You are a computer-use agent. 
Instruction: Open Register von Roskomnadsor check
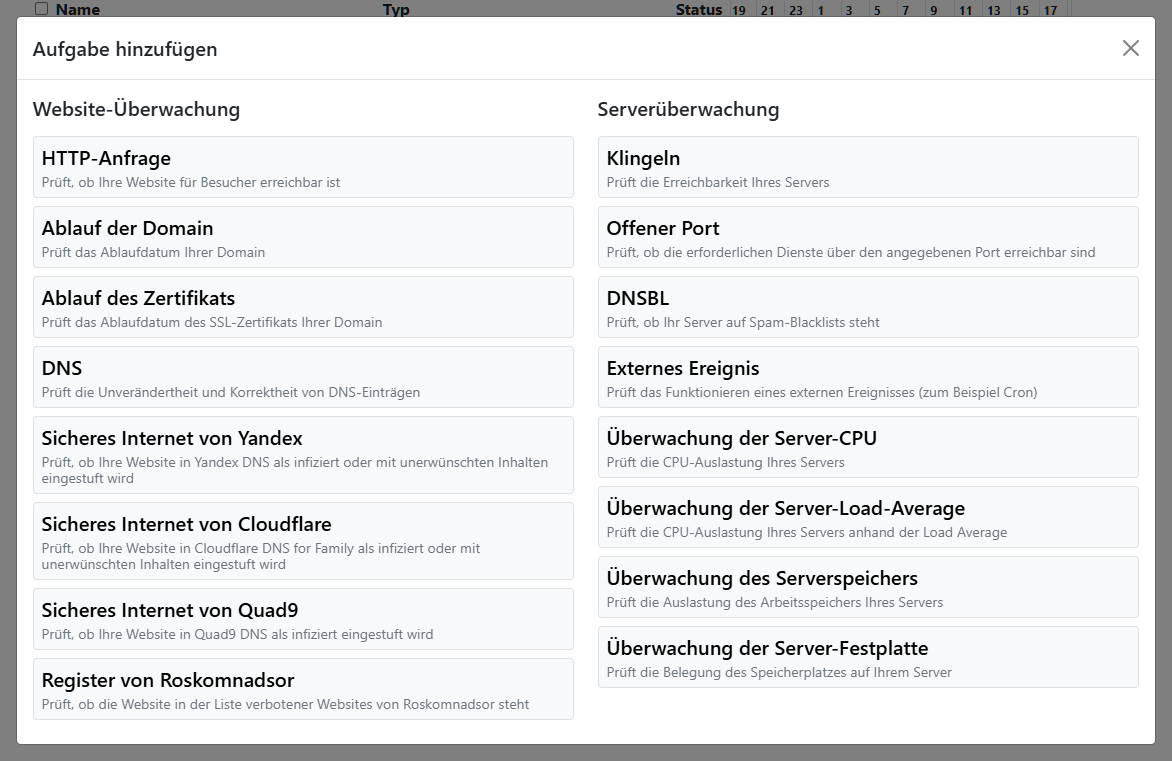[303, 689]
